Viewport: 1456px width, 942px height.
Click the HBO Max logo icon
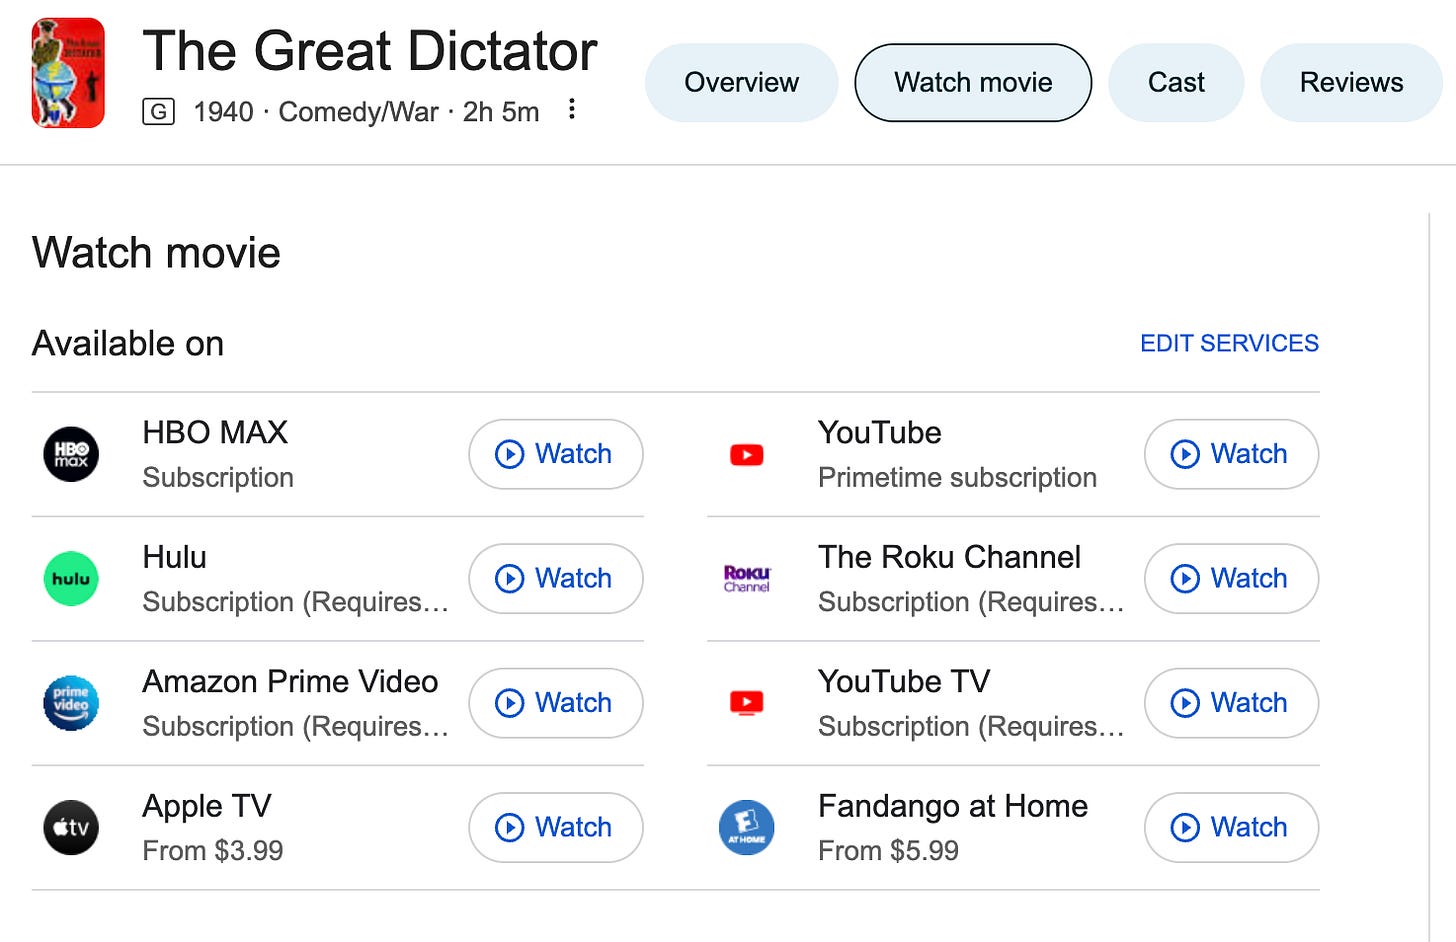click(71, 454)
